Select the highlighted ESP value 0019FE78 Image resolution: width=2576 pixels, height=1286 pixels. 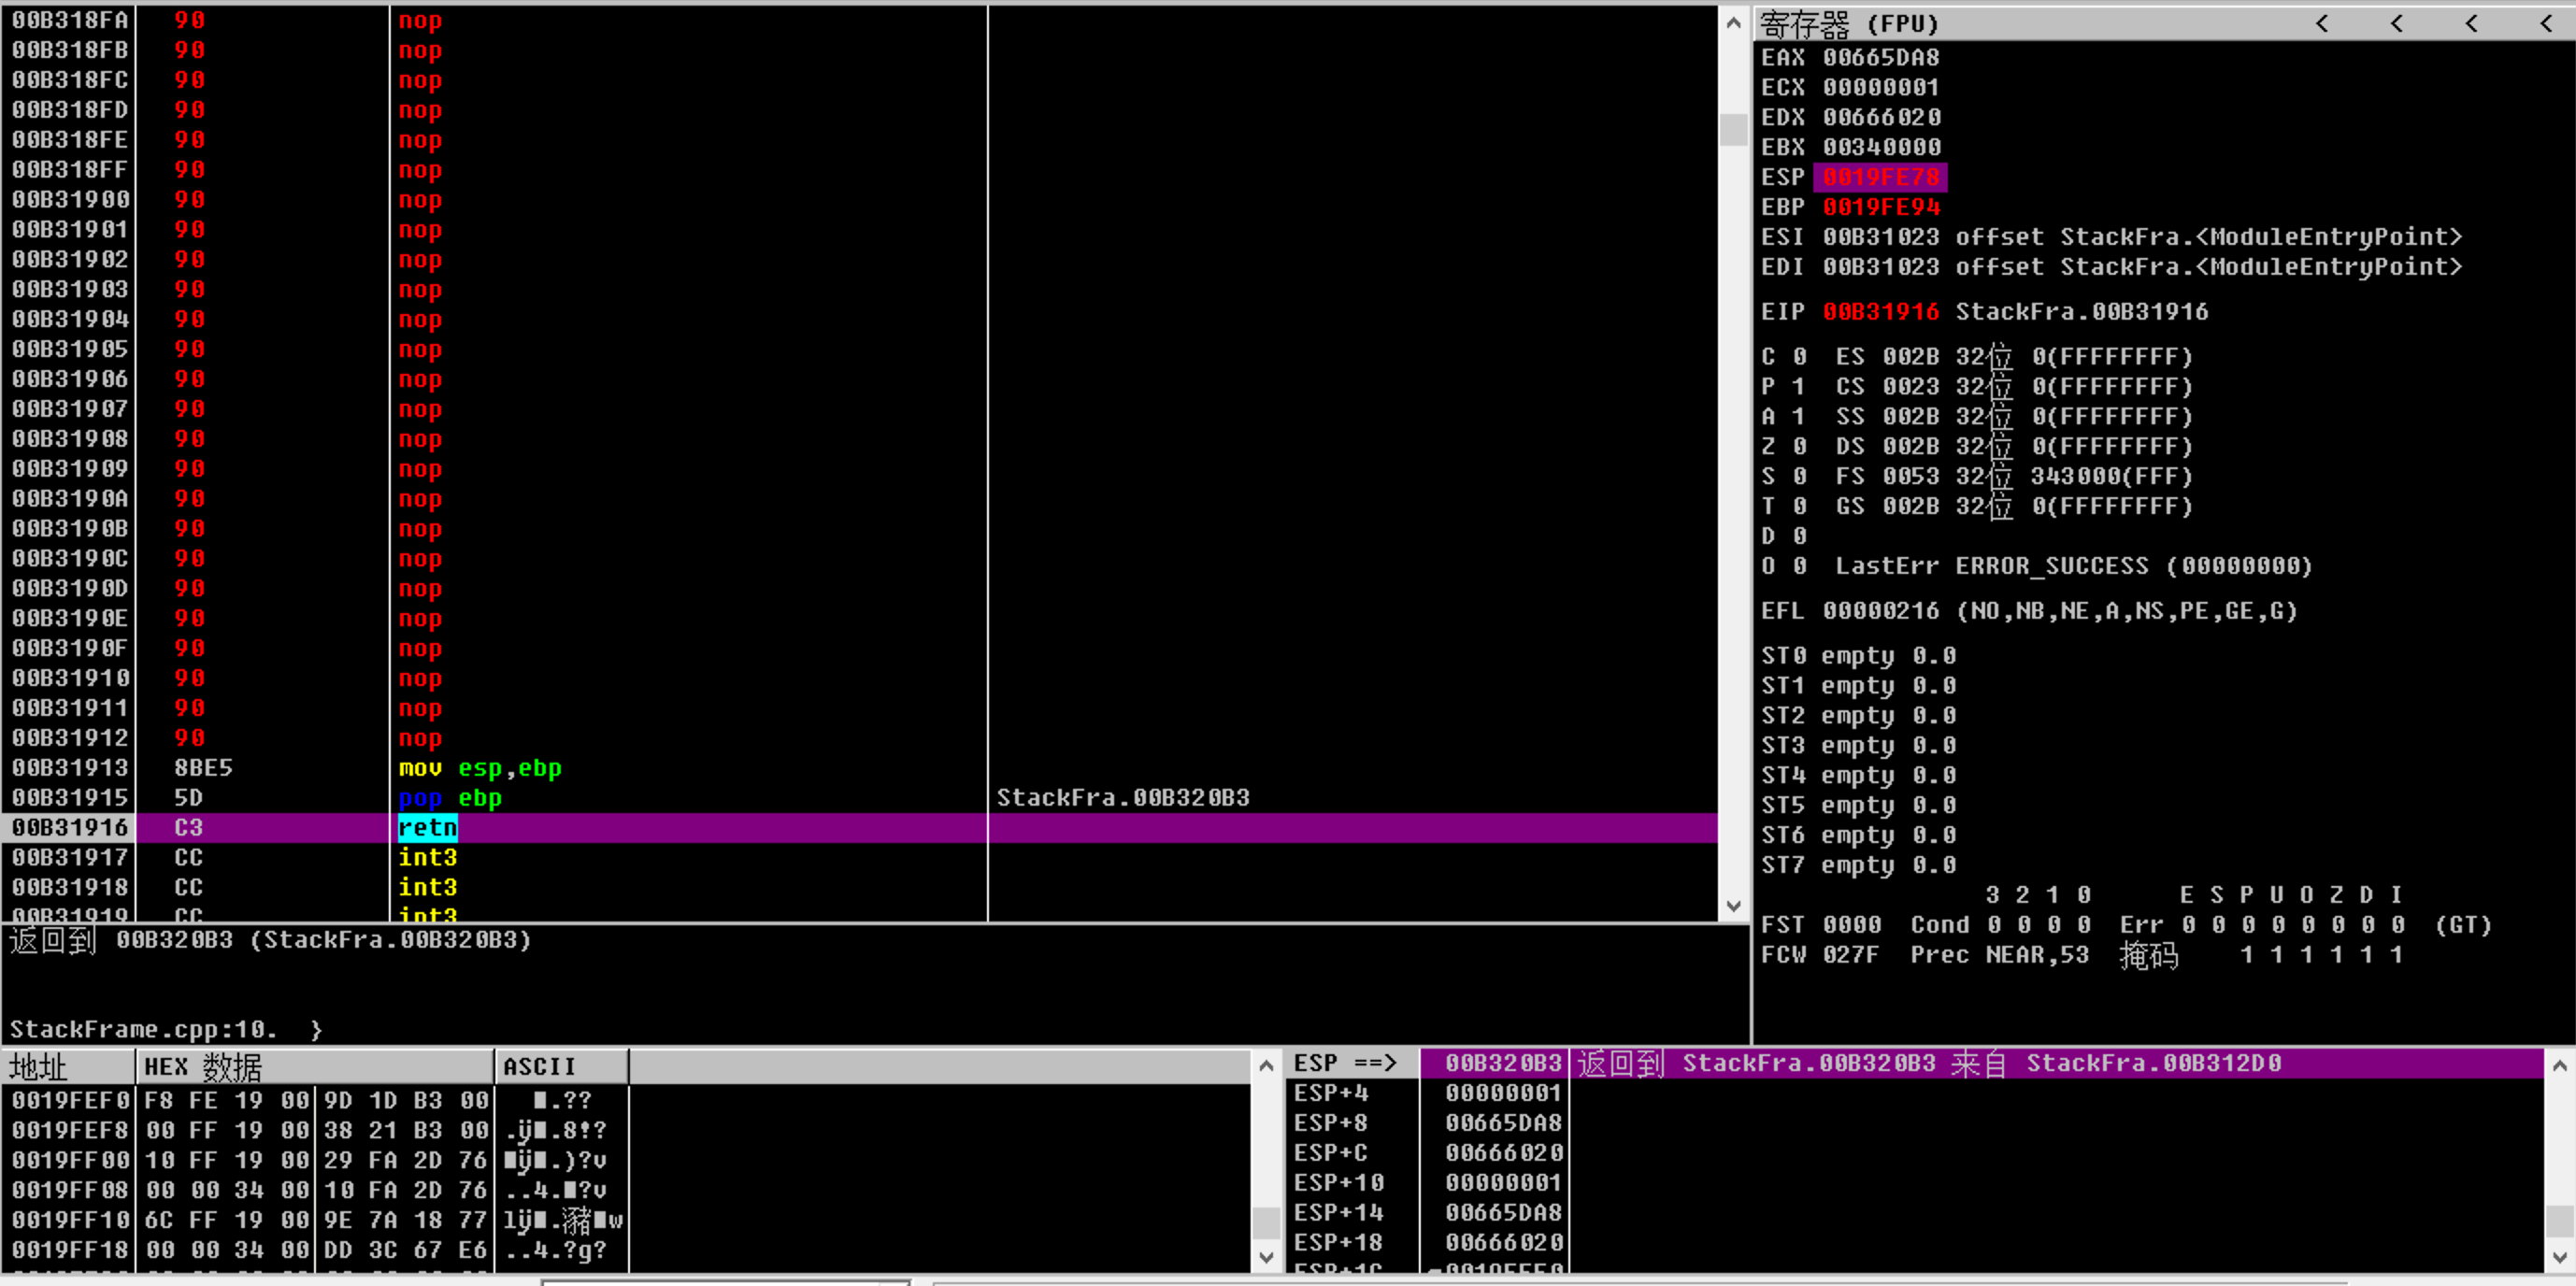[x=1881, y=178]
